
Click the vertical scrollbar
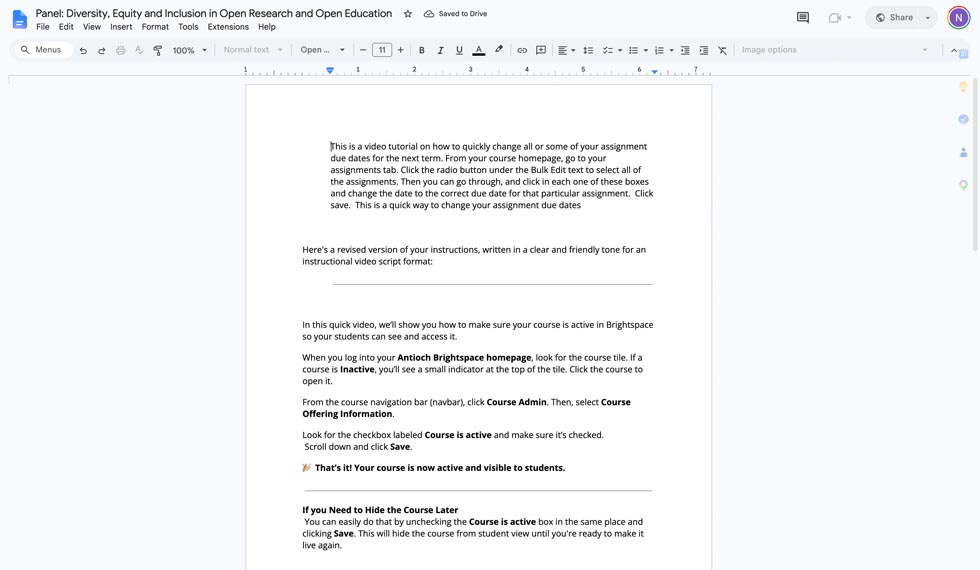(975, 162)
